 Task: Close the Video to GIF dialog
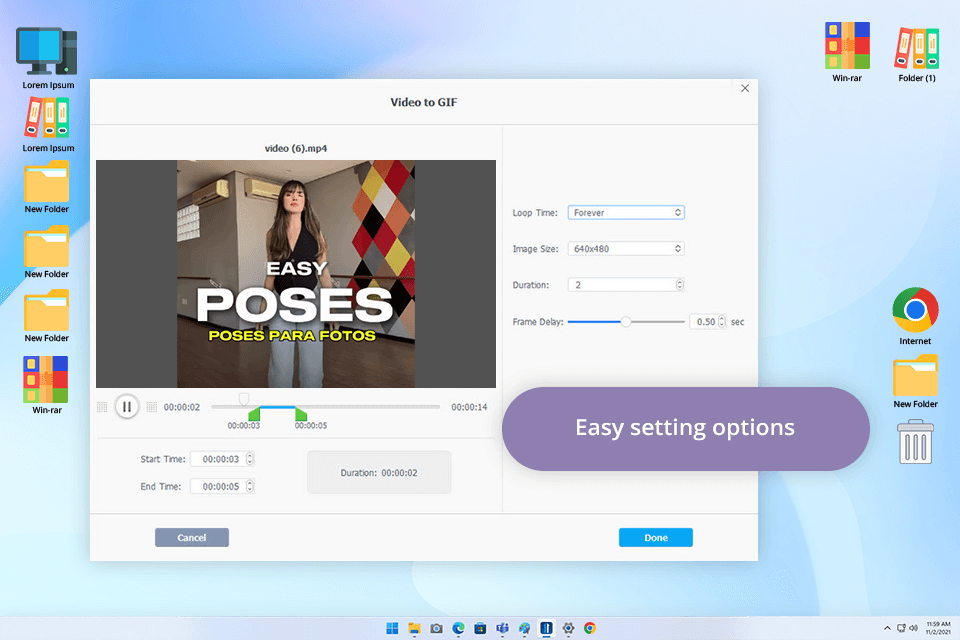(x=744, y=88)
